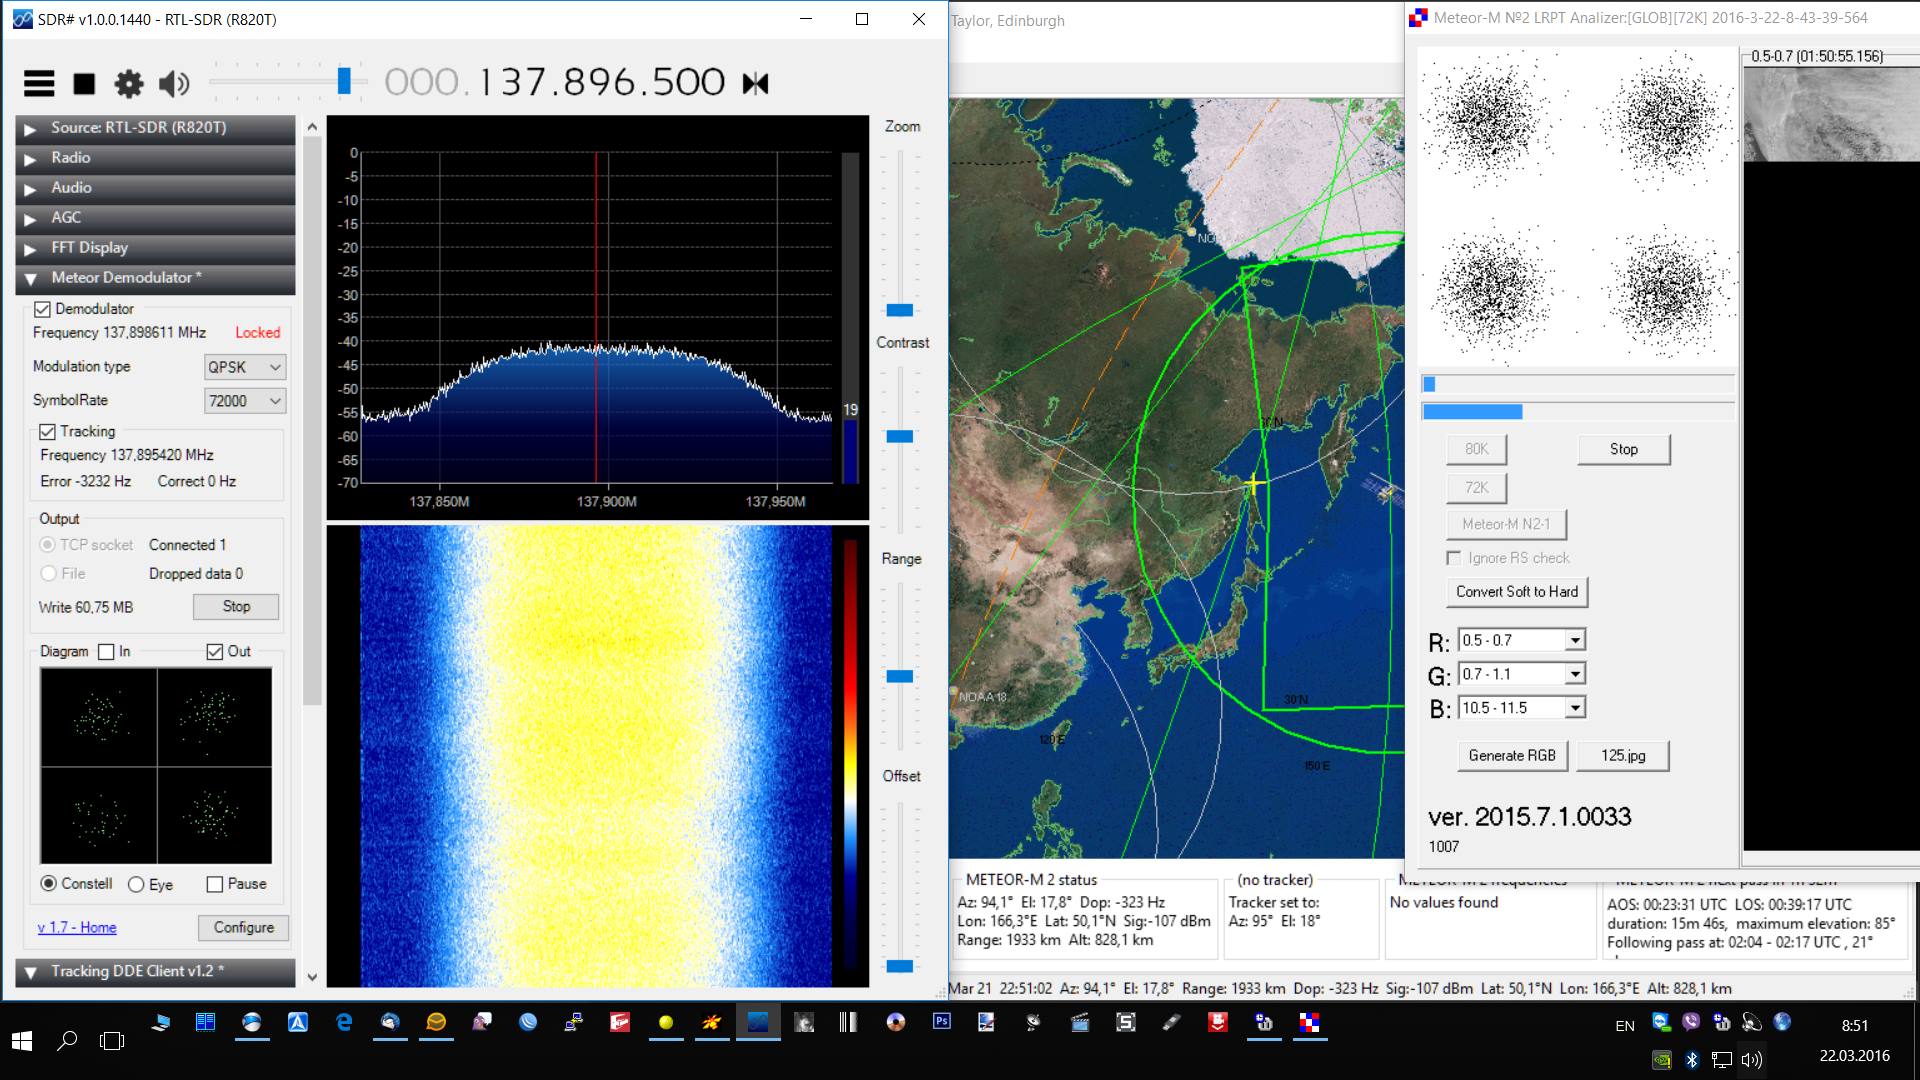Expand the Audio panel
The width and height of the screenshot is (1920, 1080).
[x=155, y=188]
